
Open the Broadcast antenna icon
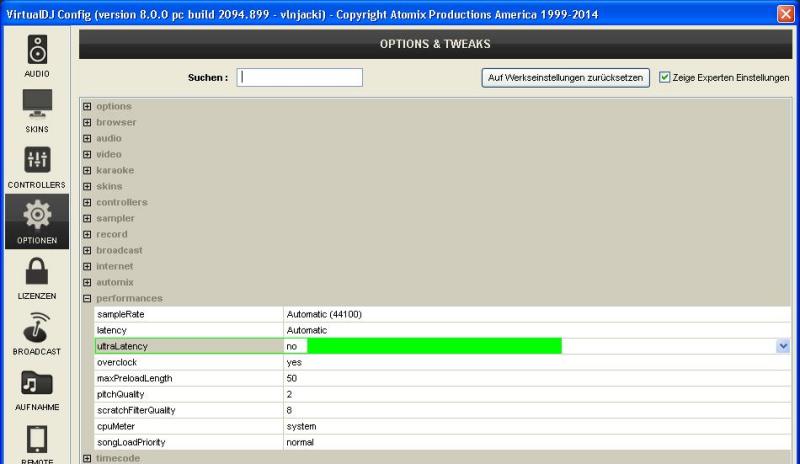37,327
